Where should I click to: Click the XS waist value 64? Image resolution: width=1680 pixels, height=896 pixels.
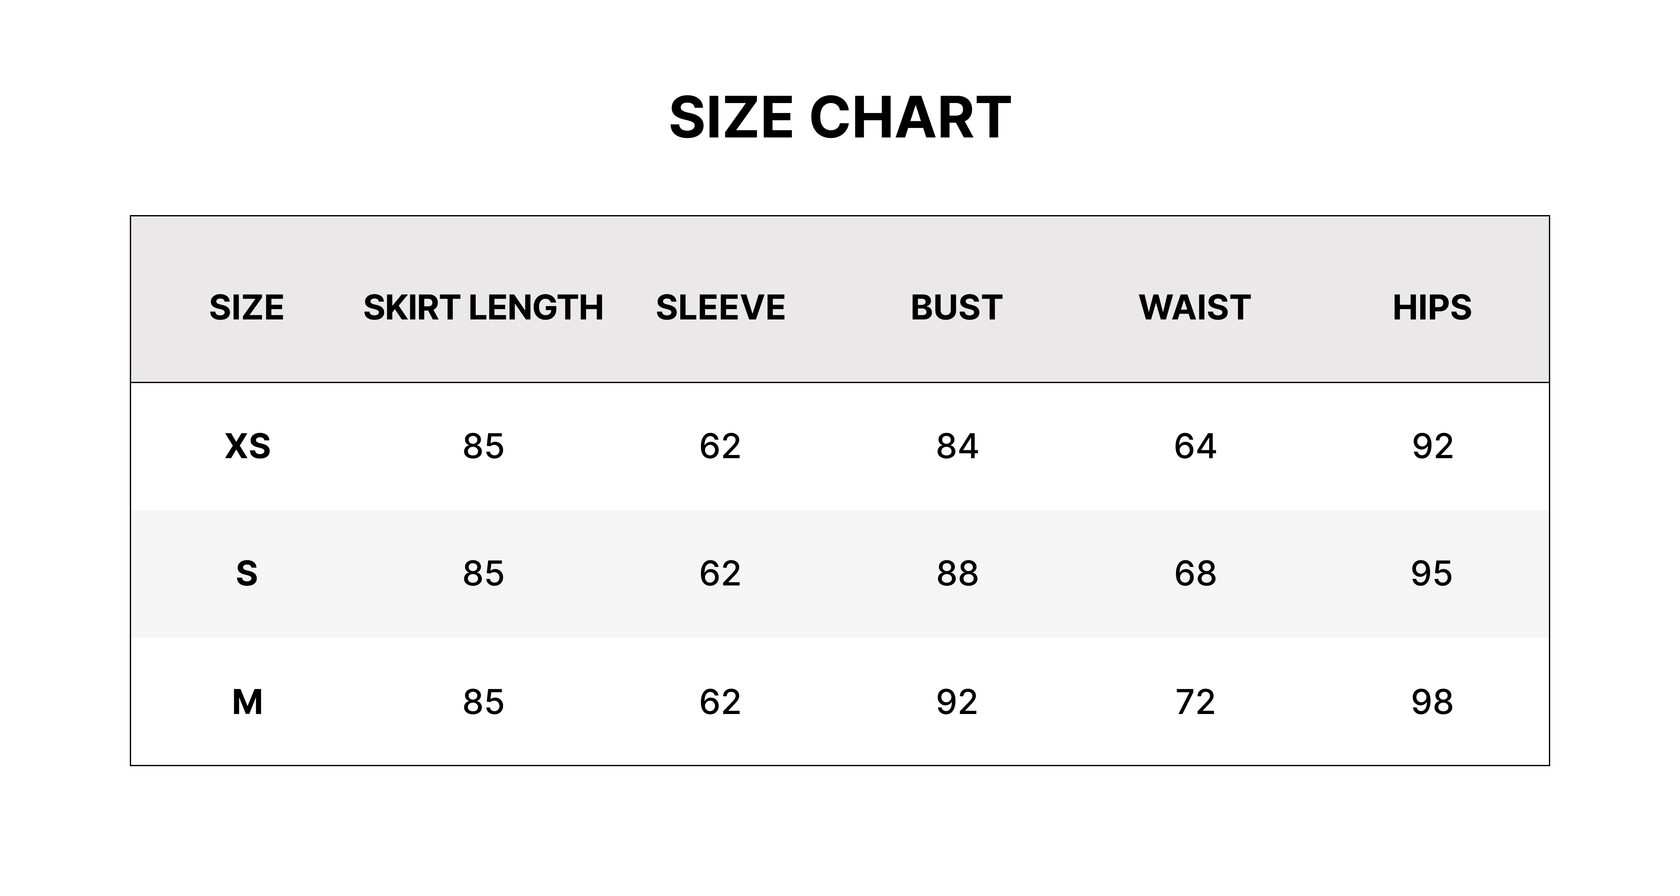click(1195, 446)
